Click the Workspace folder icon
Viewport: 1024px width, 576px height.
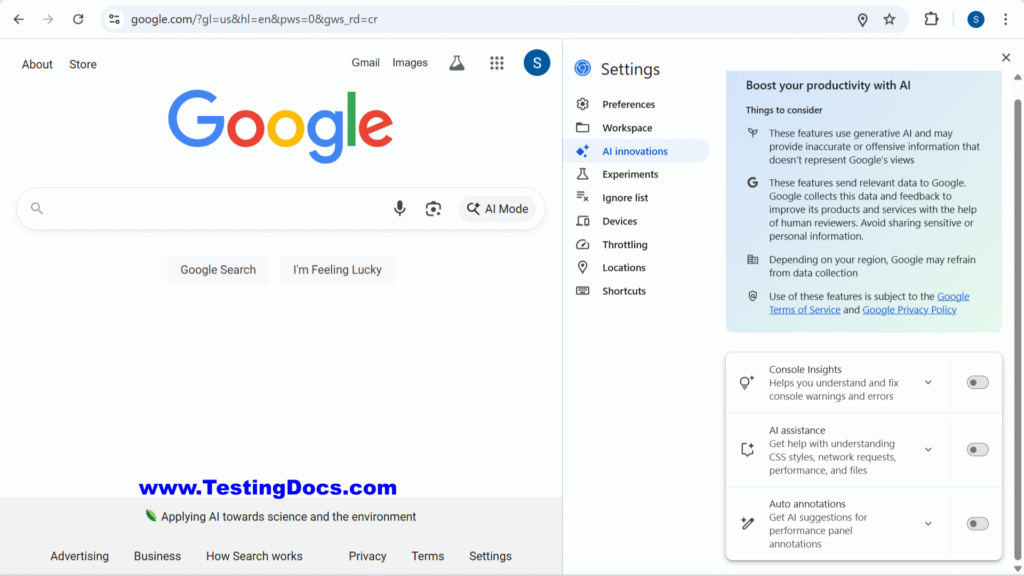tap(583, 127)
